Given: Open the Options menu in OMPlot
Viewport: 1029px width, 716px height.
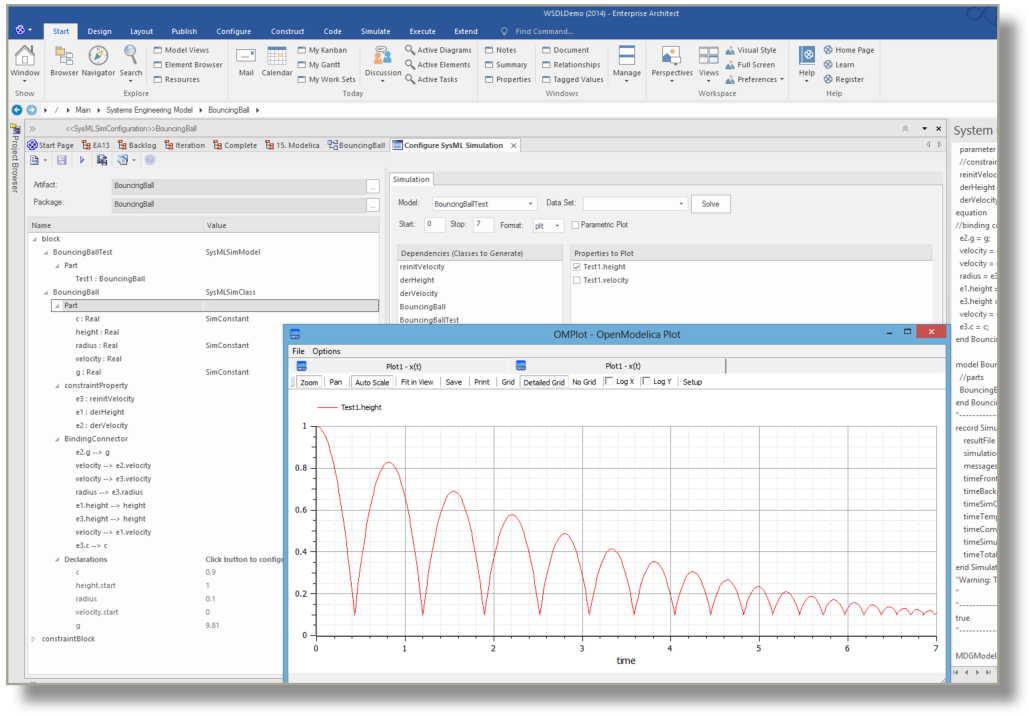Looking at the screenshot, I should click(x=328, y=351).
